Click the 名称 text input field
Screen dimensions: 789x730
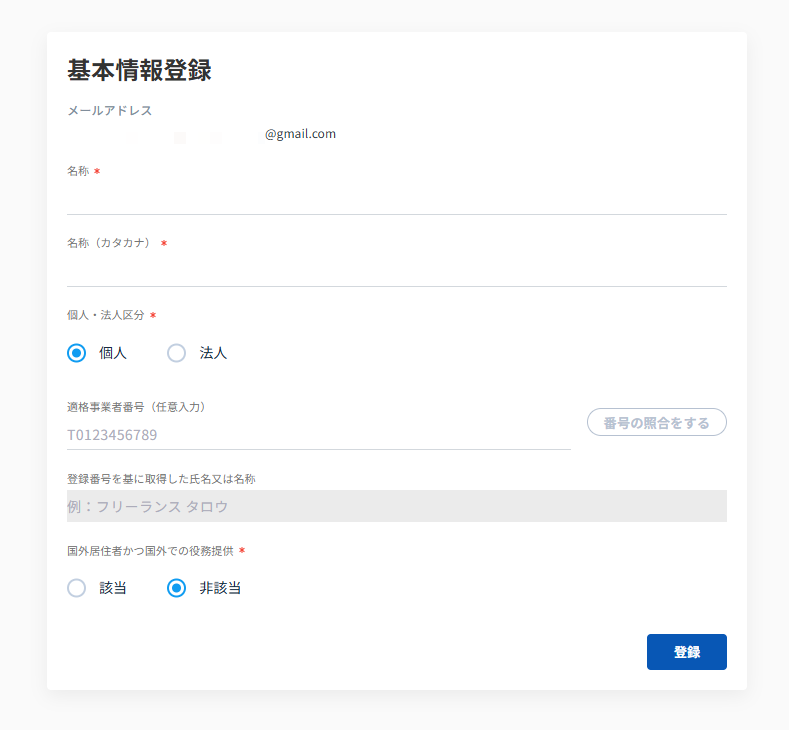396,198
